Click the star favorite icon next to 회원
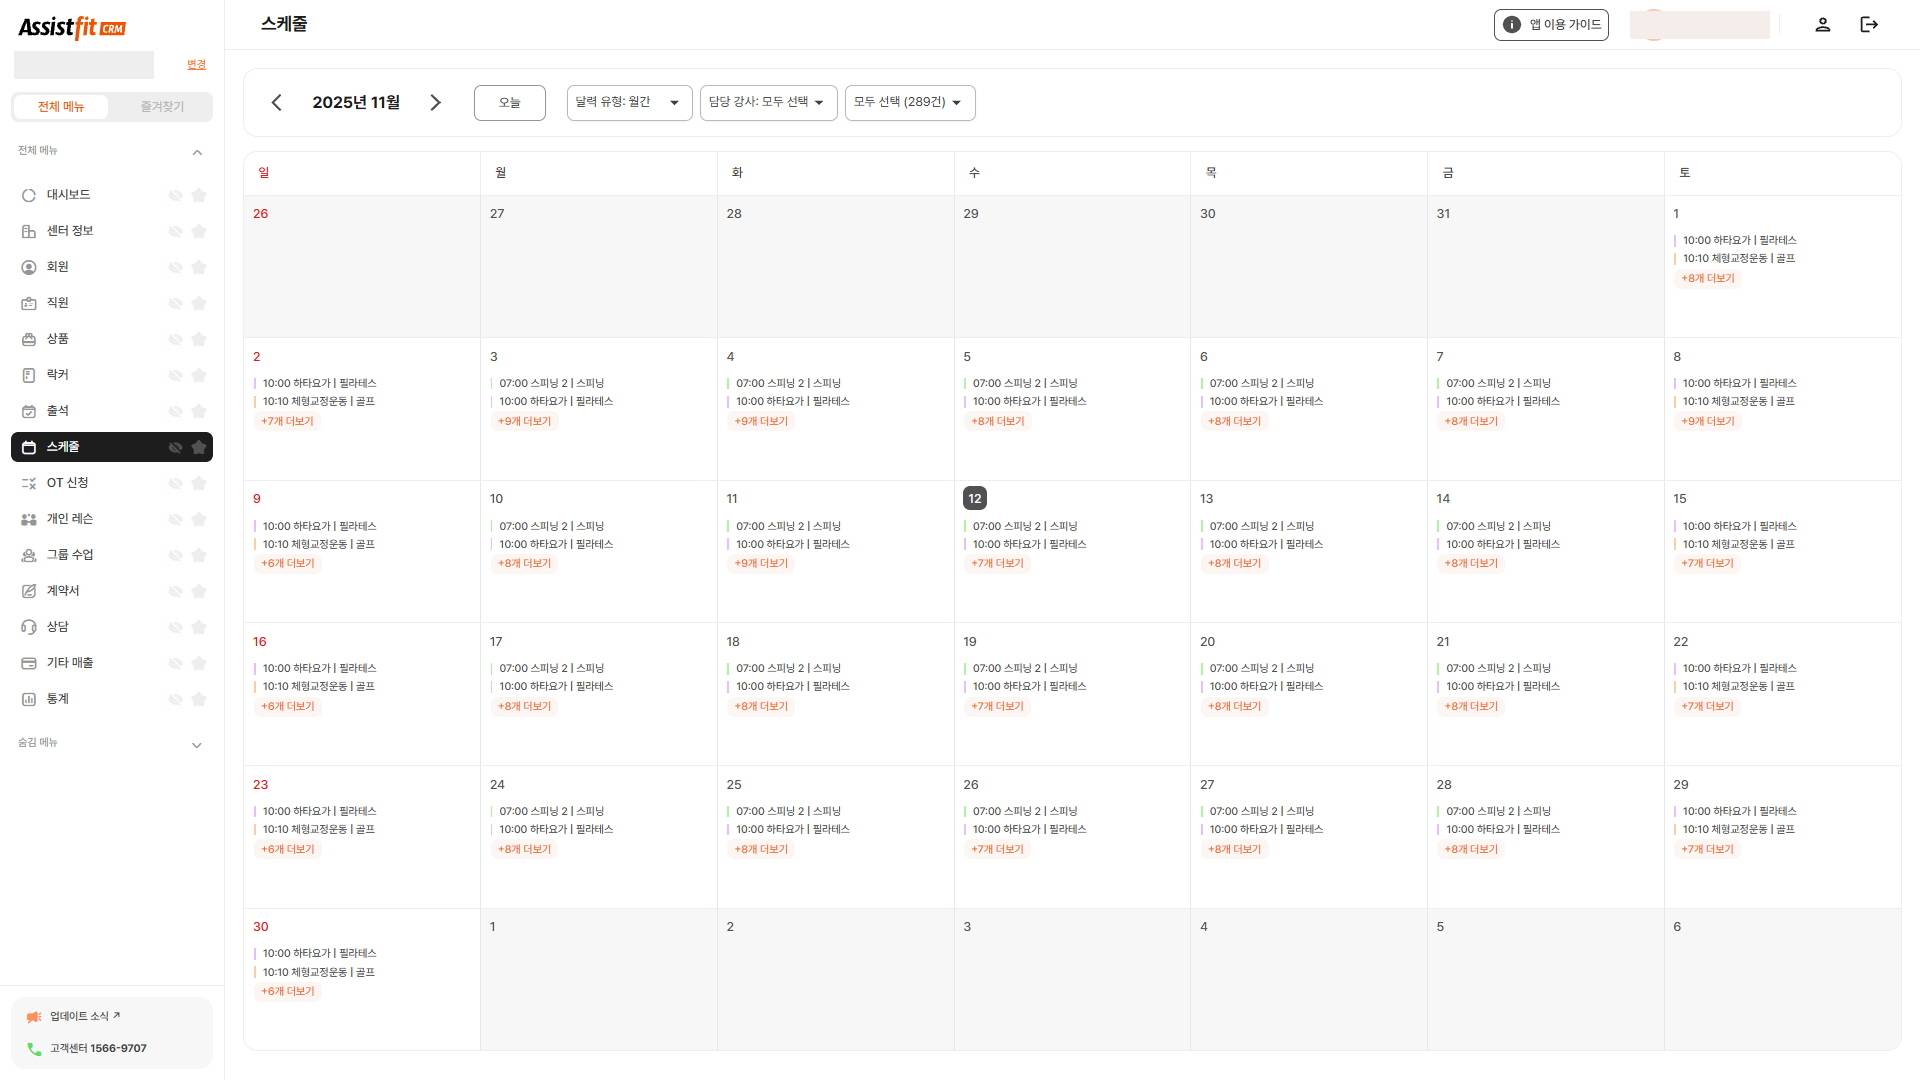This screenshot has width=1920, height=1080. pyautogui.click(x=199, y=267)
